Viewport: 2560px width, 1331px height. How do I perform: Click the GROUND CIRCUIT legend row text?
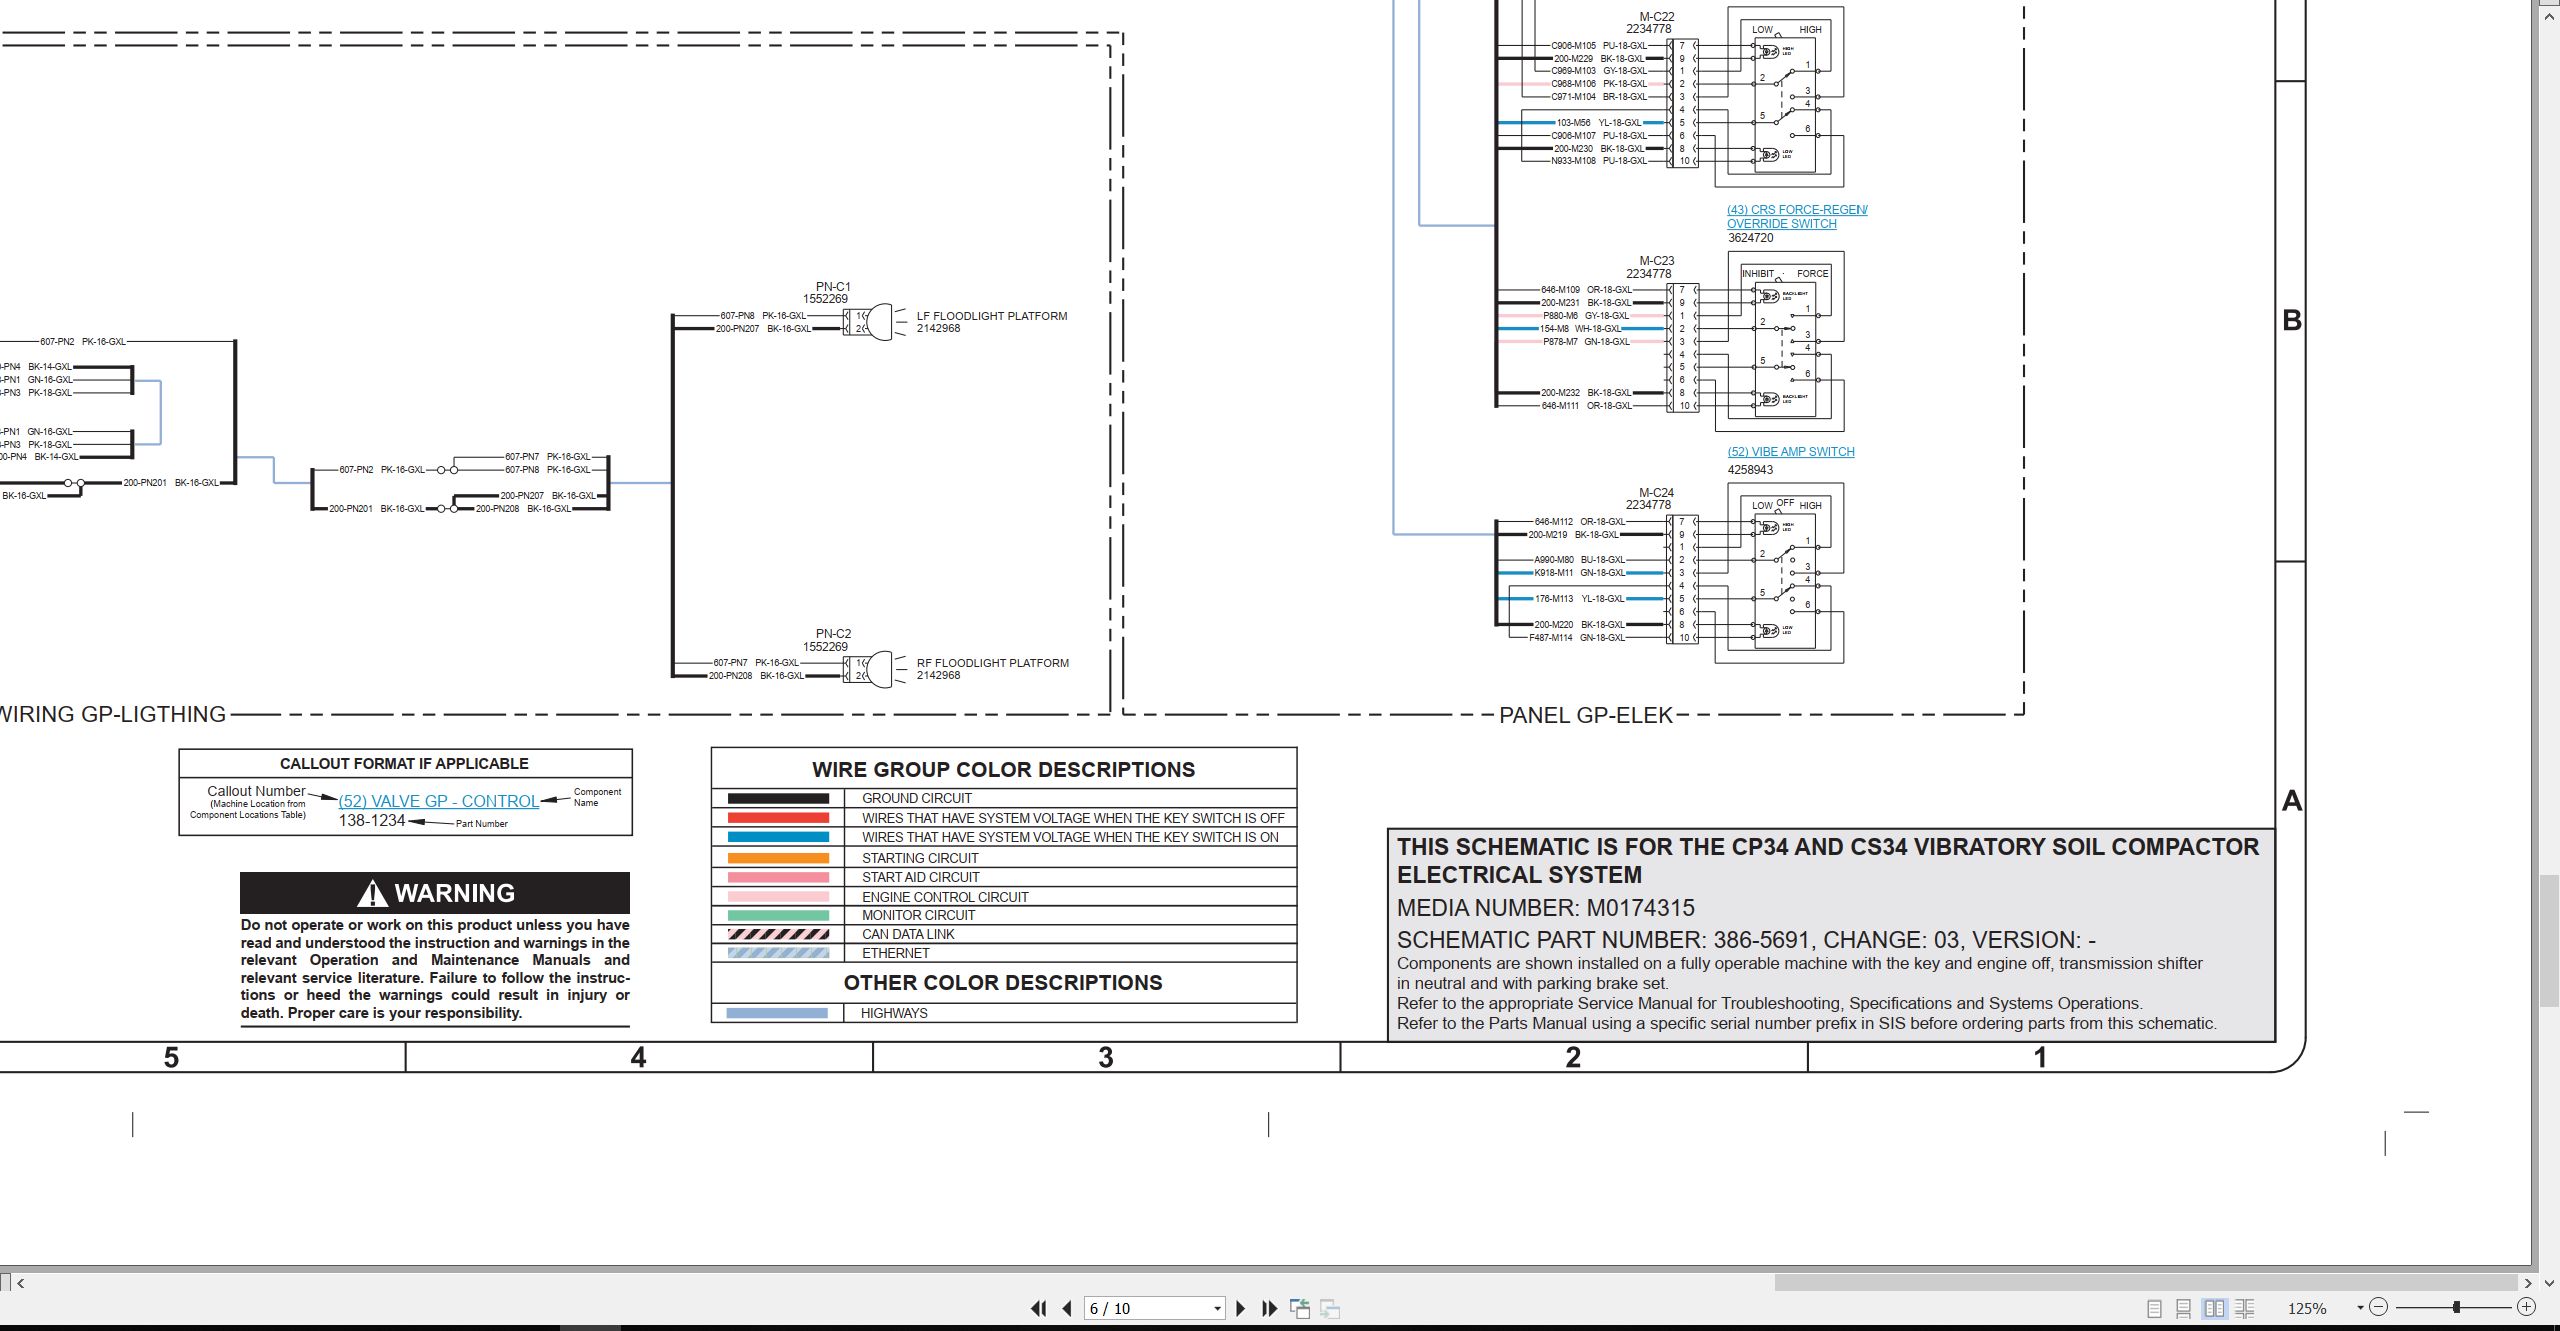pos(916,798)
